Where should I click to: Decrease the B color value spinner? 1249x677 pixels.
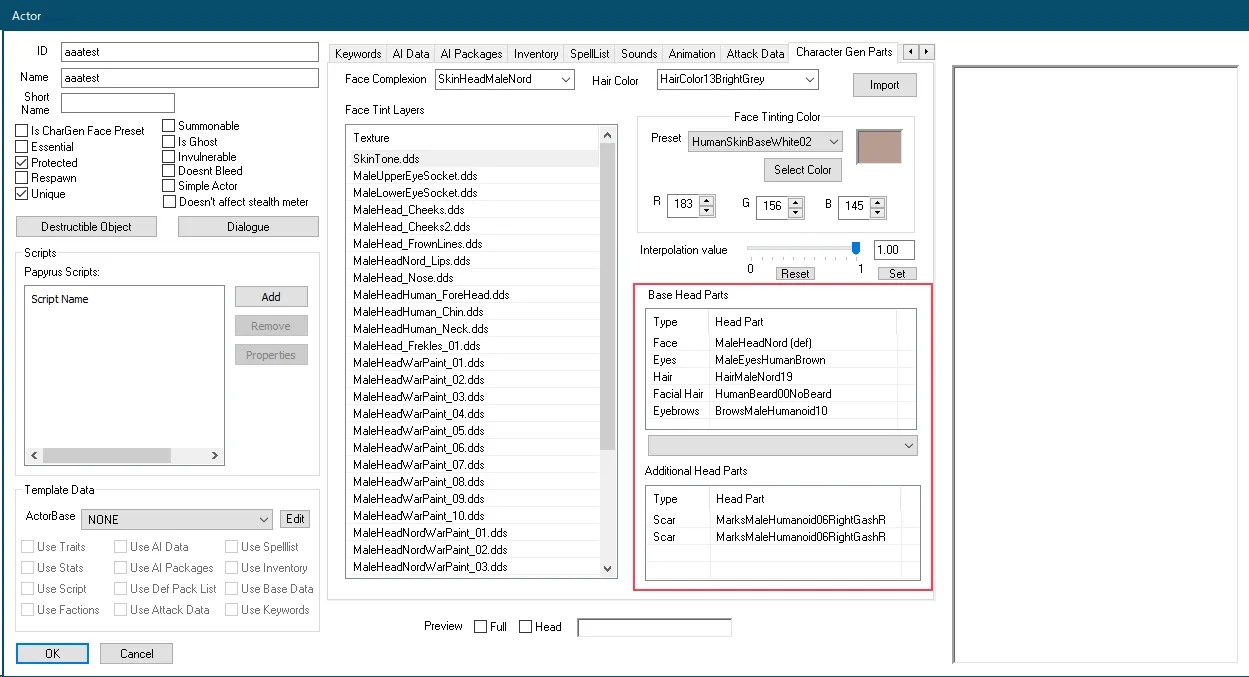click(x=877, y=213)
